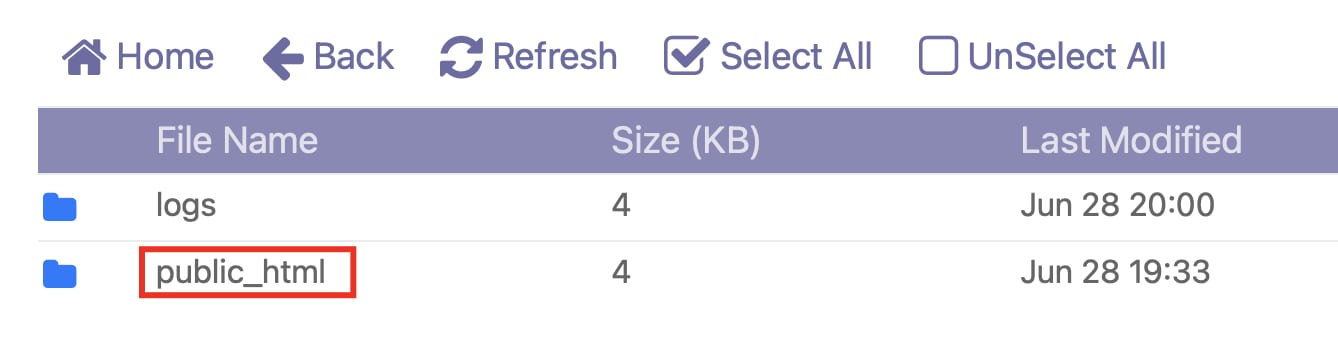Select the logs row size value
1338x360 pixels.
point(621,207)
